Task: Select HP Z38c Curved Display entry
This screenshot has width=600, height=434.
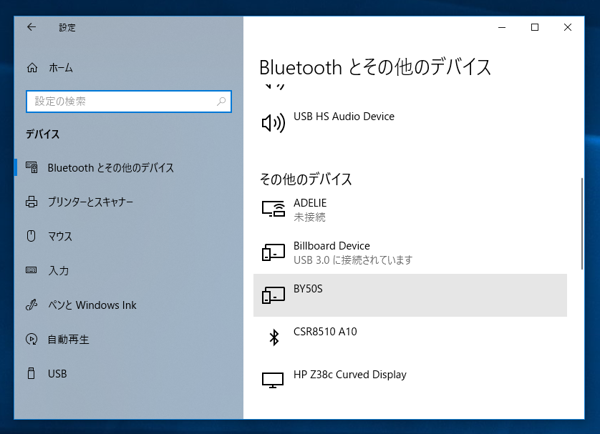Action: (x=410, y=381)
